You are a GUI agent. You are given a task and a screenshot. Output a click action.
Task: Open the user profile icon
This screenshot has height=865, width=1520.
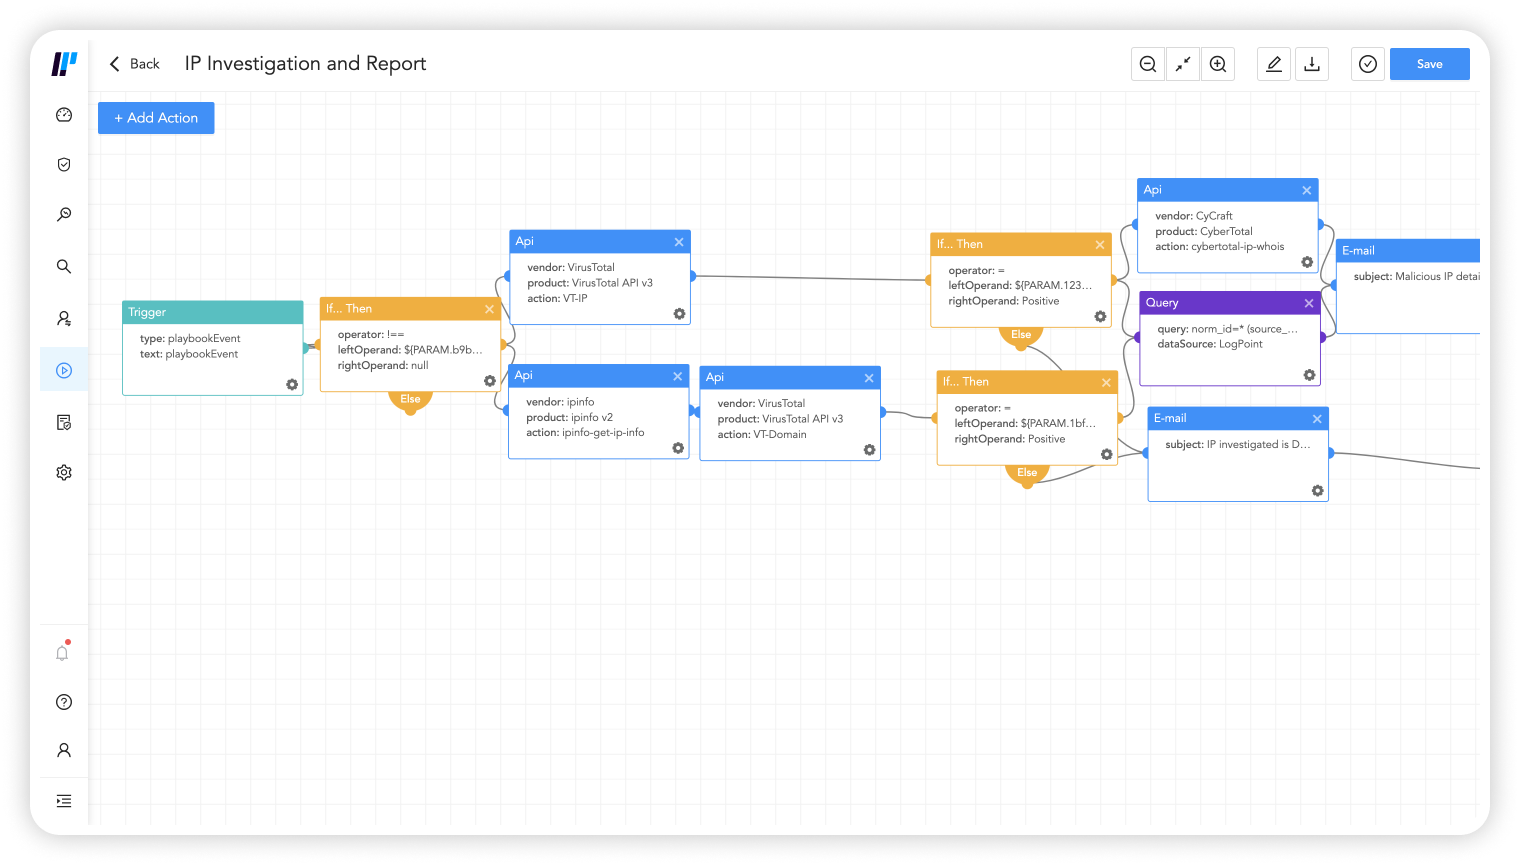[64, 750]
